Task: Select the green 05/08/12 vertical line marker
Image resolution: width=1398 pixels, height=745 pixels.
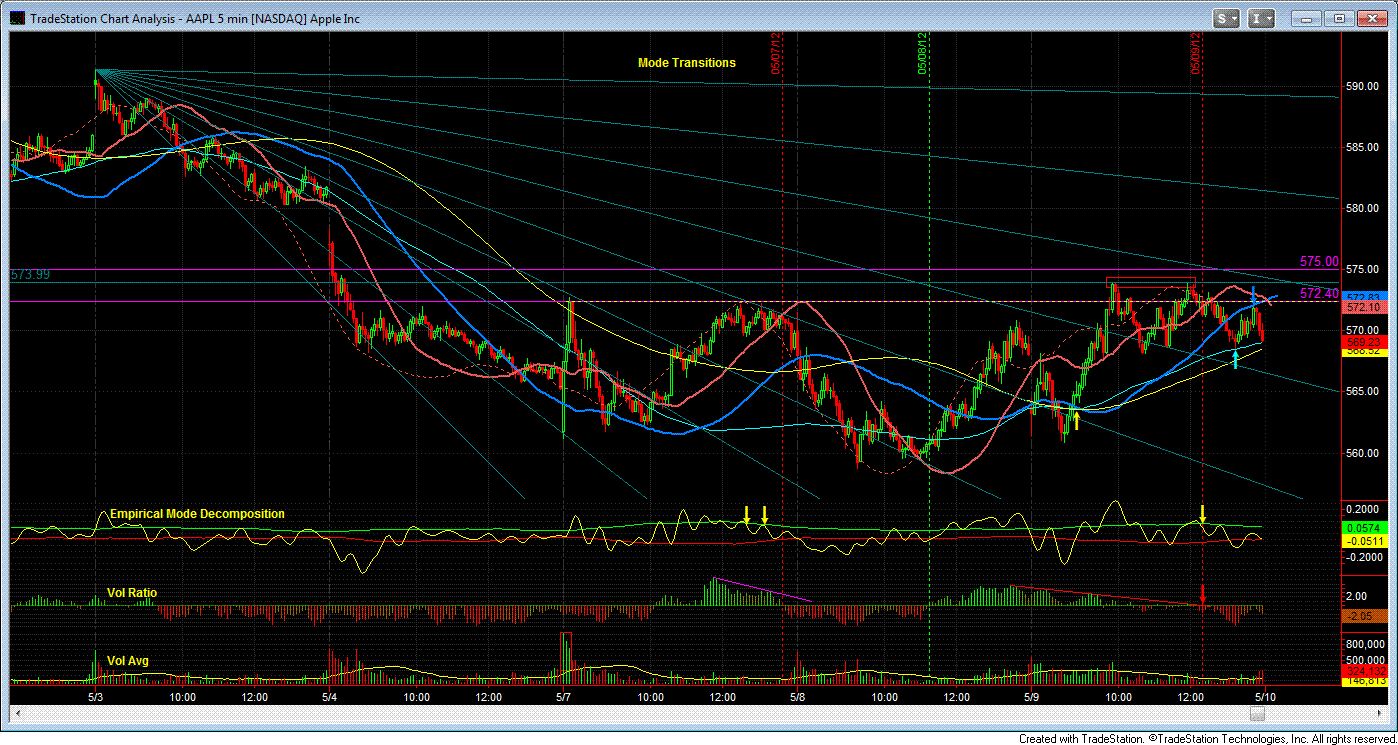Action: click(925, 52)
